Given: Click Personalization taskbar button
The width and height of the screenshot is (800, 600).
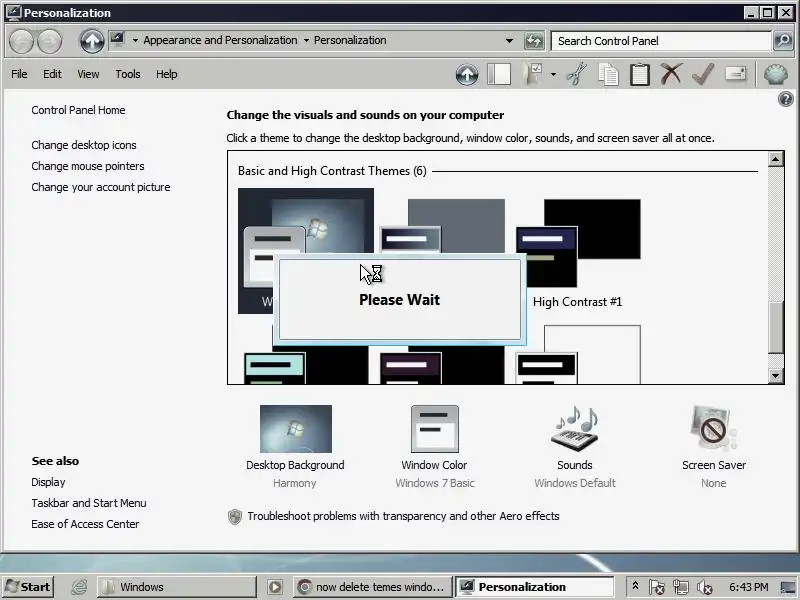Looking at the screenshot, I should click(x=534, y=587).
